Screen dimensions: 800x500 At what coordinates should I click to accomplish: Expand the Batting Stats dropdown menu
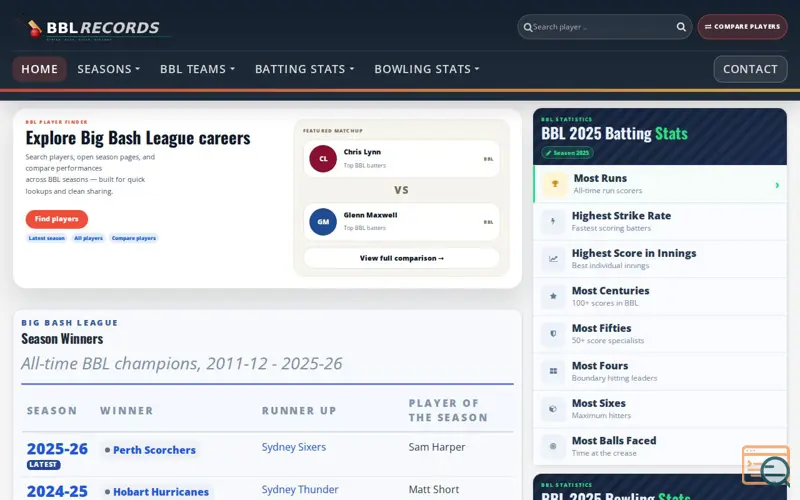click(305, 69)
